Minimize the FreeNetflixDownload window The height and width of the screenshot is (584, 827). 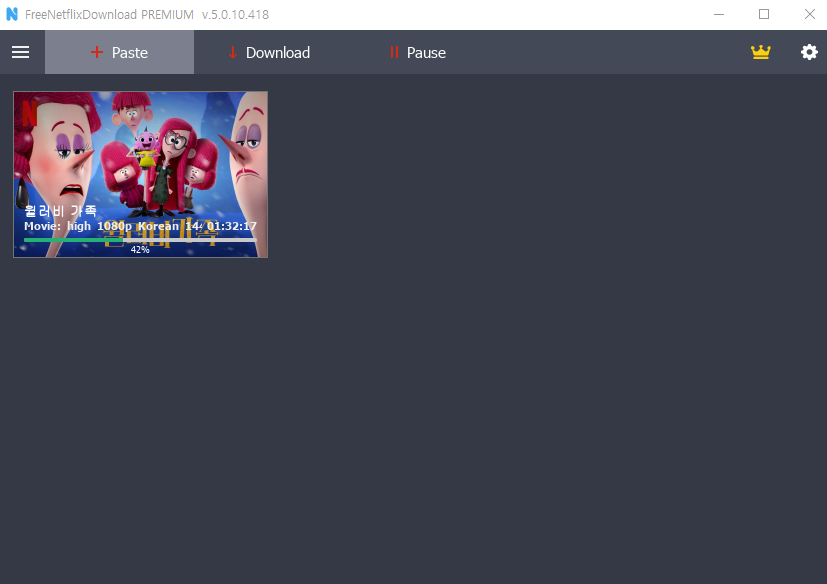tap(719, 14)
